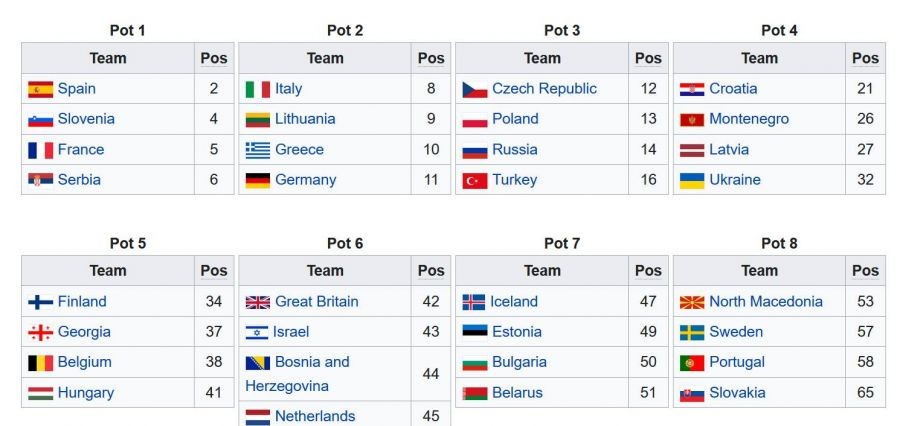Click the Spain flag icon
This screenshot has height=426, width=900.
40,89
